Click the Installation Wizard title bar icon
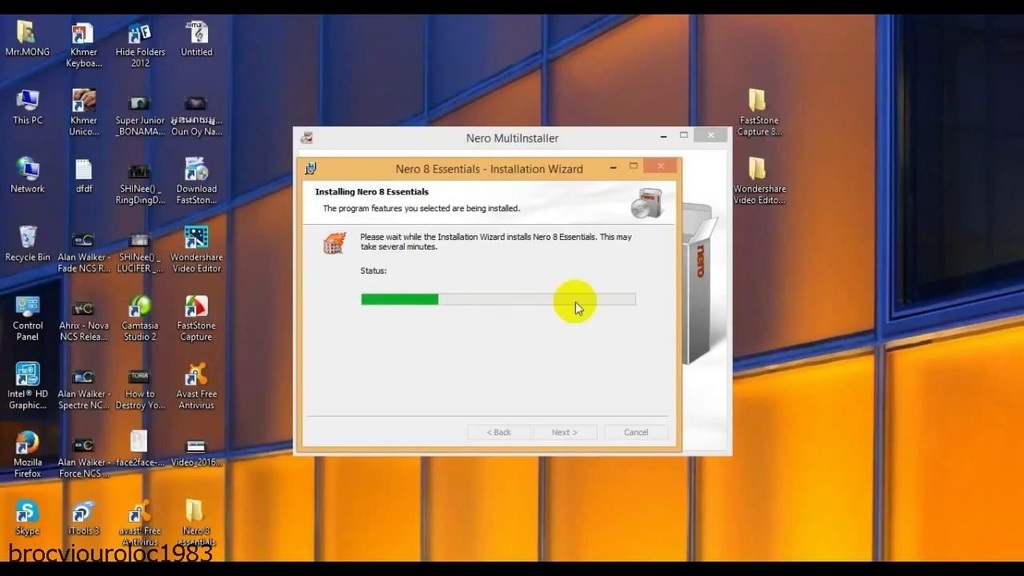This screenshot has height=576, width=1024. pos(311,168)
